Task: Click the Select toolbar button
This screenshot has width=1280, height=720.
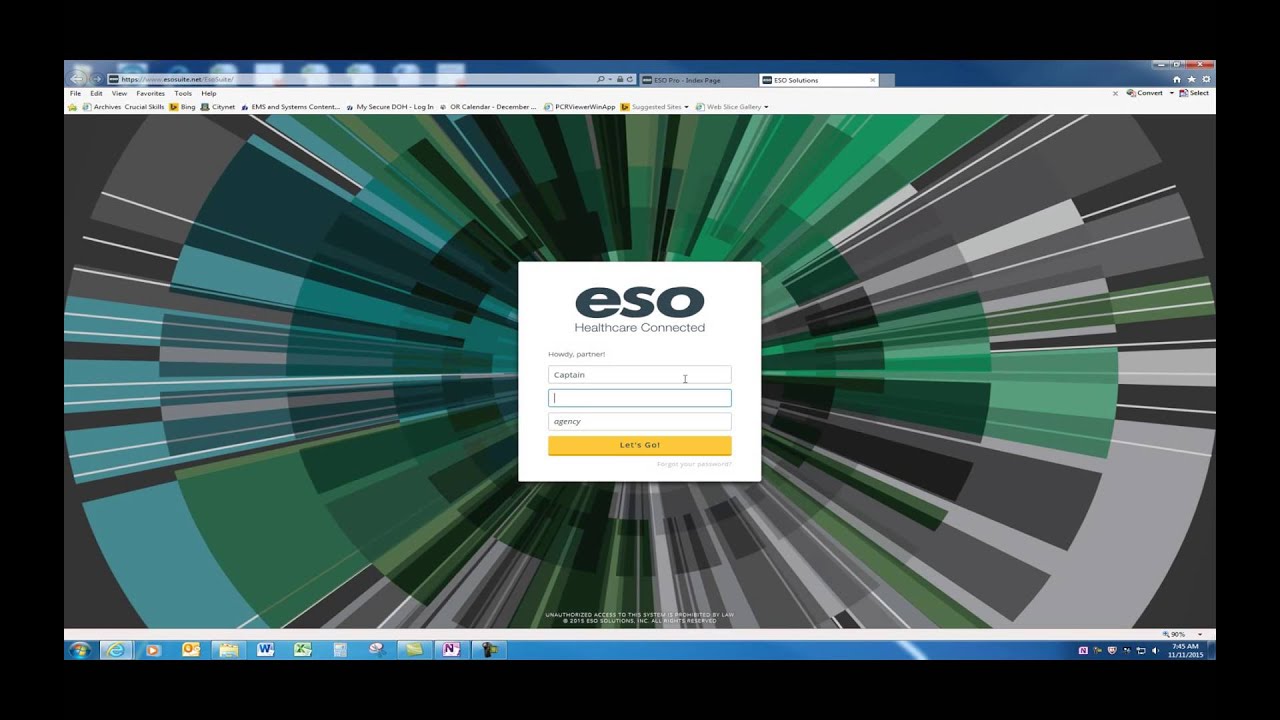Action: (1194, 93)
